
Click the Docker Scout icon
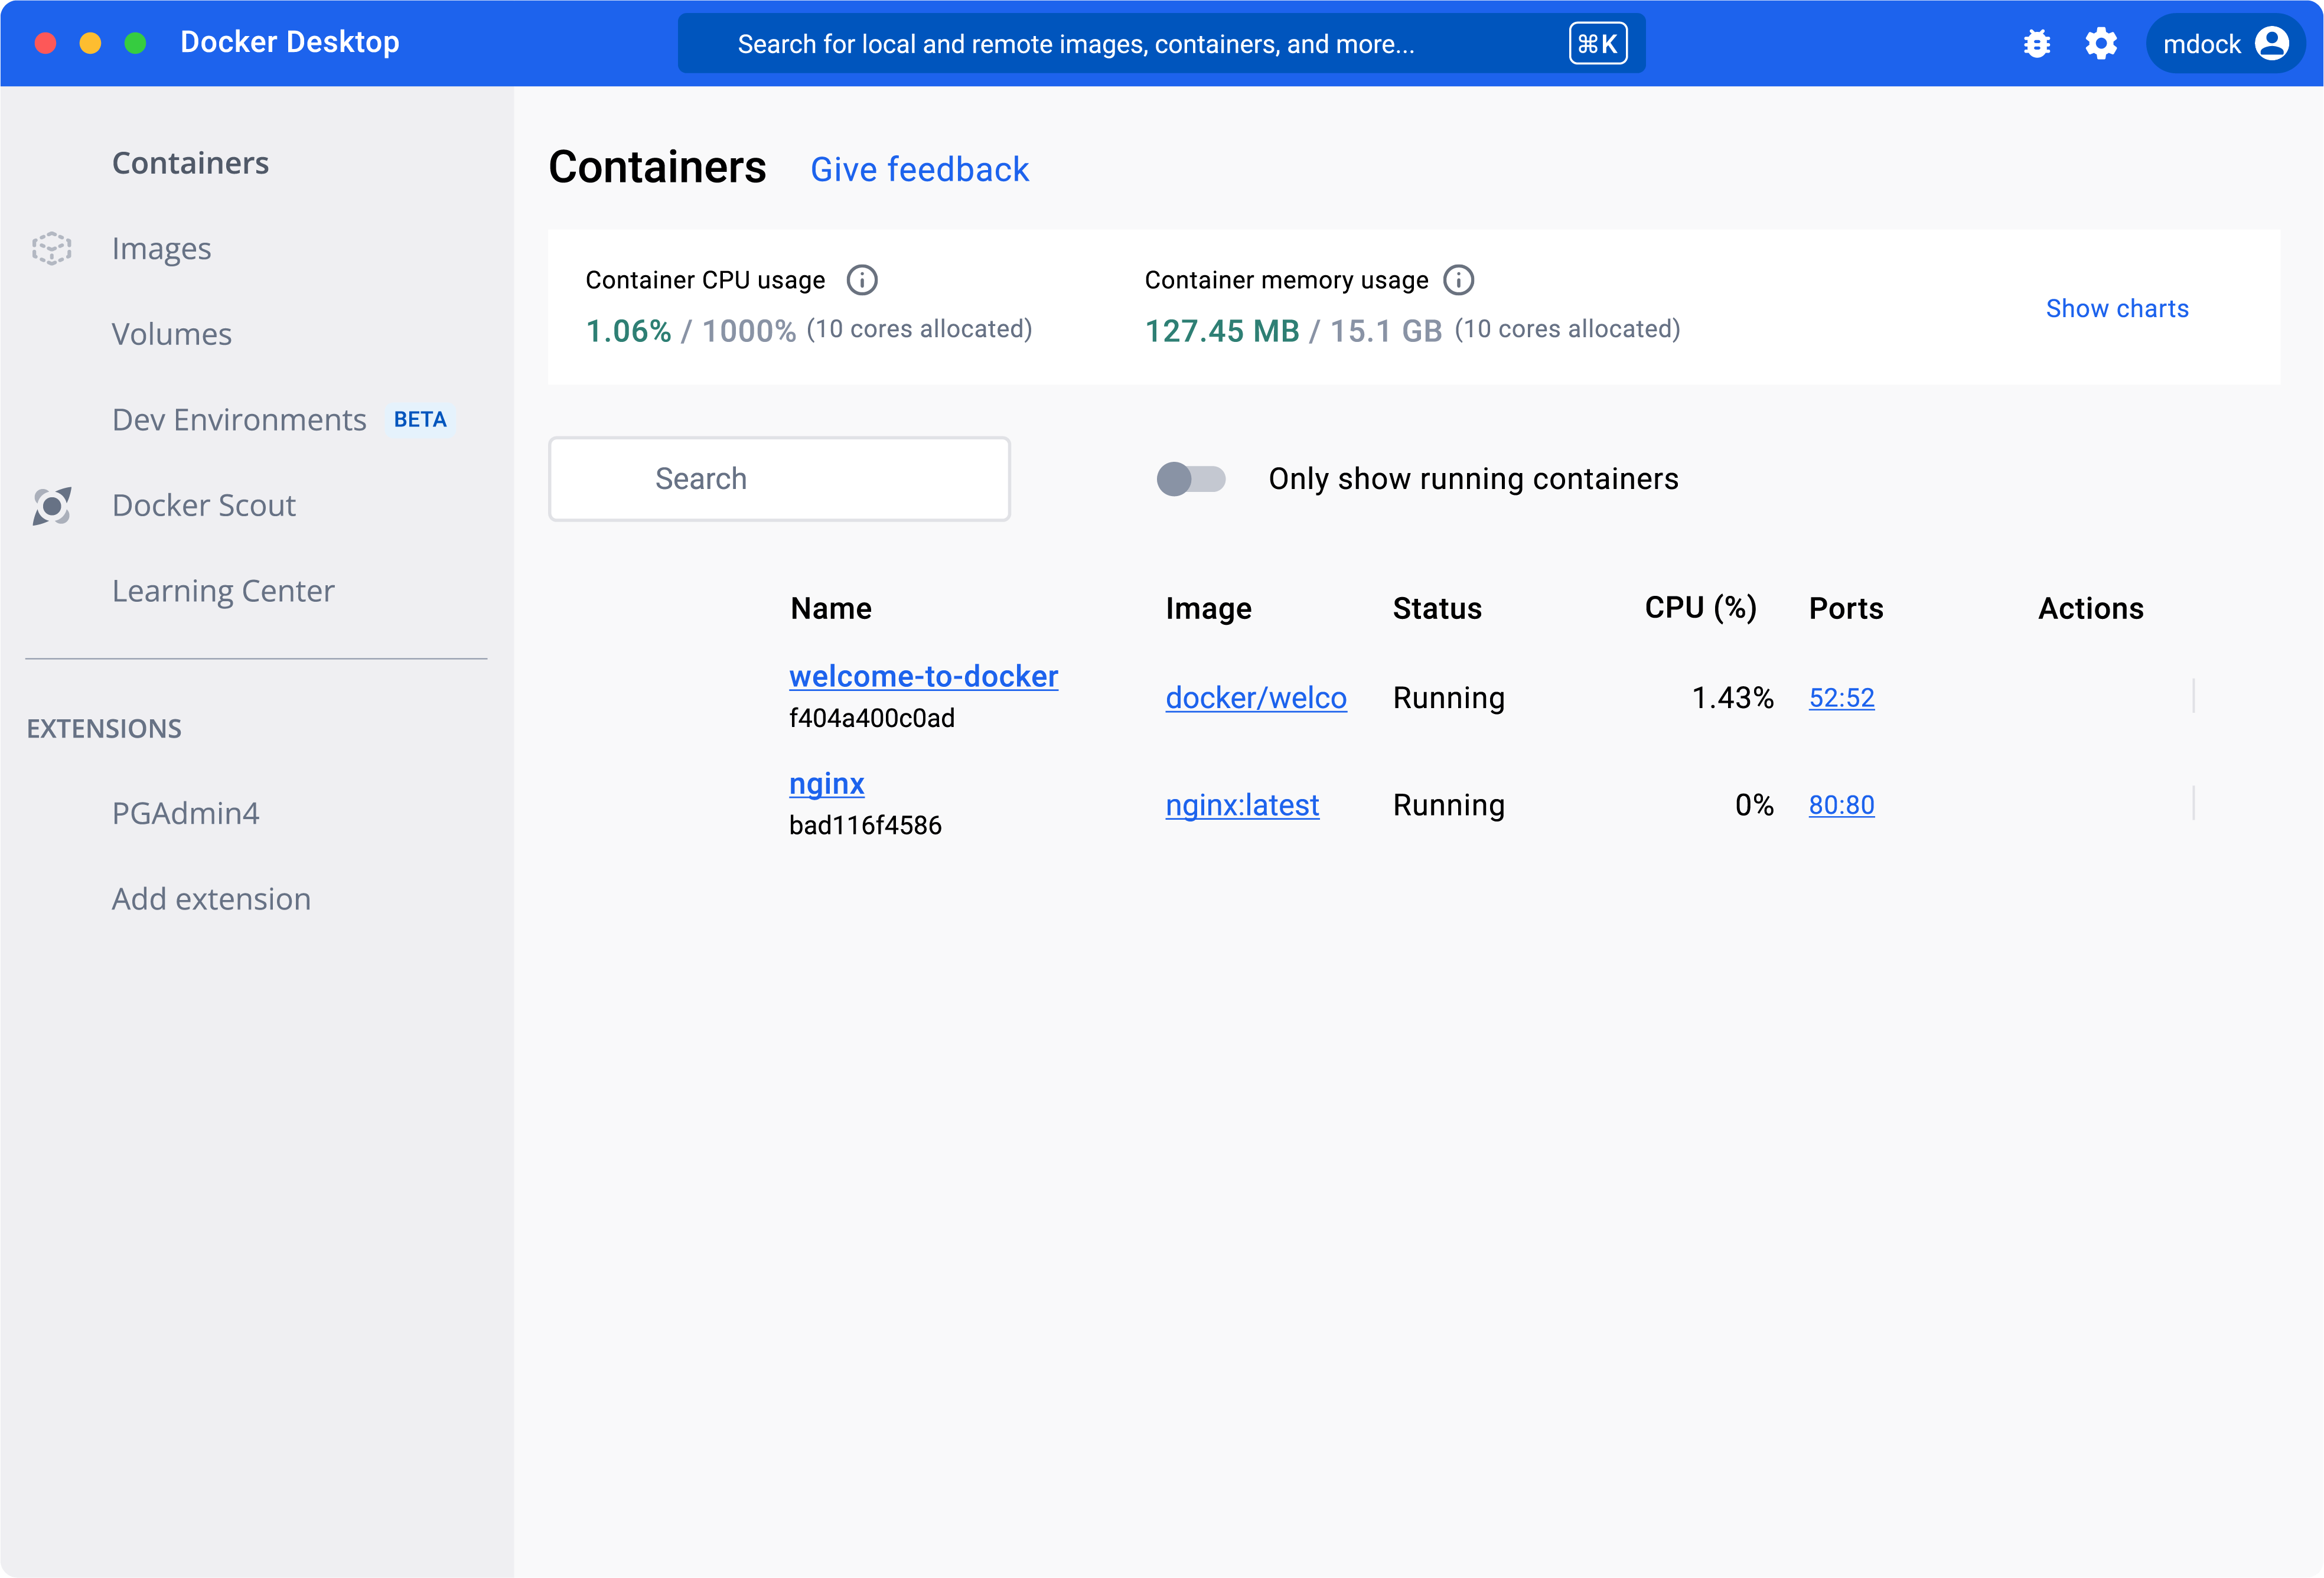(x=52, y=506)
